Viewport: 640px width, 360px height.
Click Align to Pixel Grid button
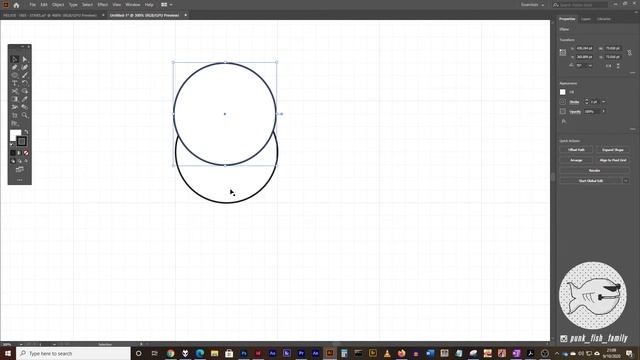(613, 160)
